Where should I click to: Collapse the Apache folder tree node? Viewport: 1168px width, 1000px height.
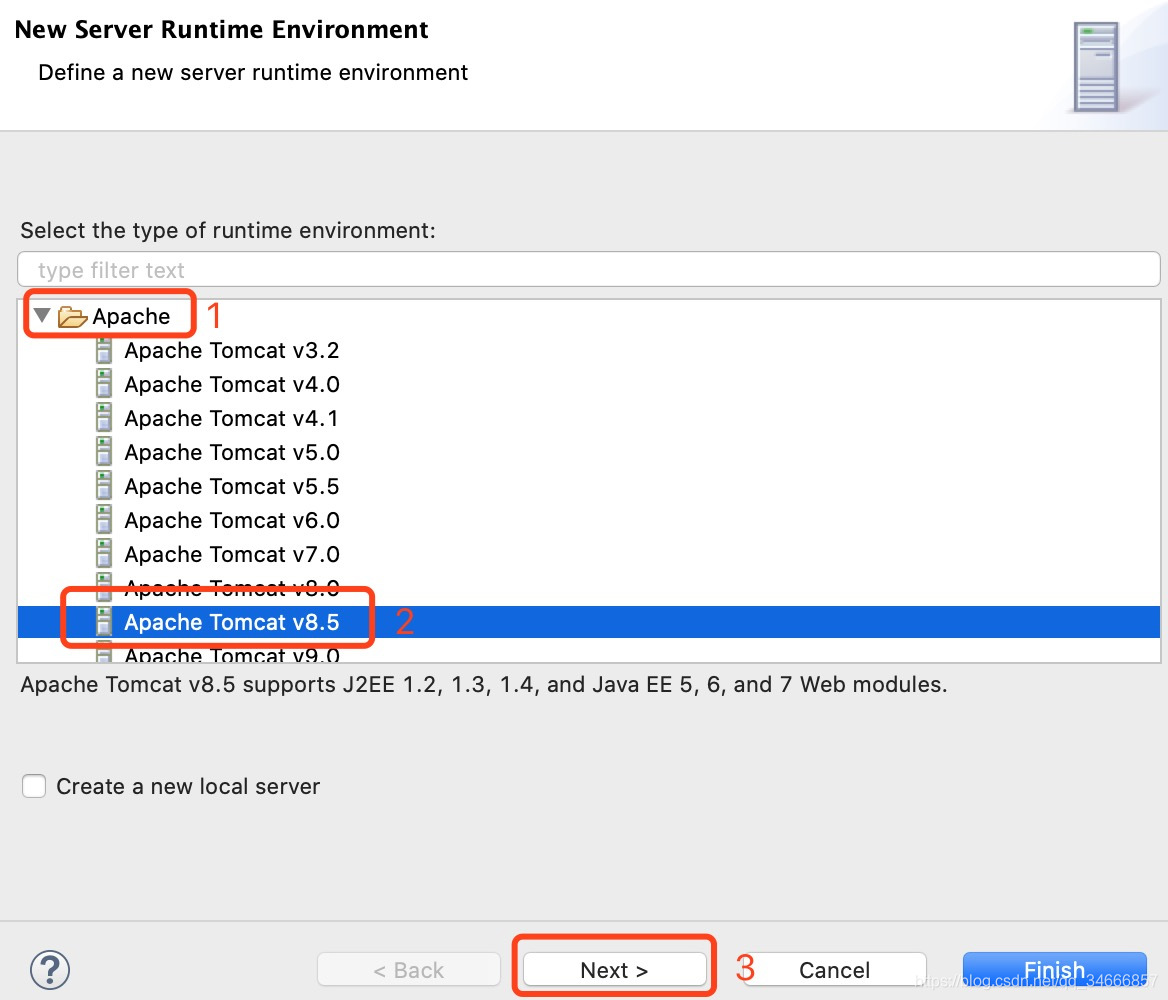pyautogui.click(x=42, y=316)
